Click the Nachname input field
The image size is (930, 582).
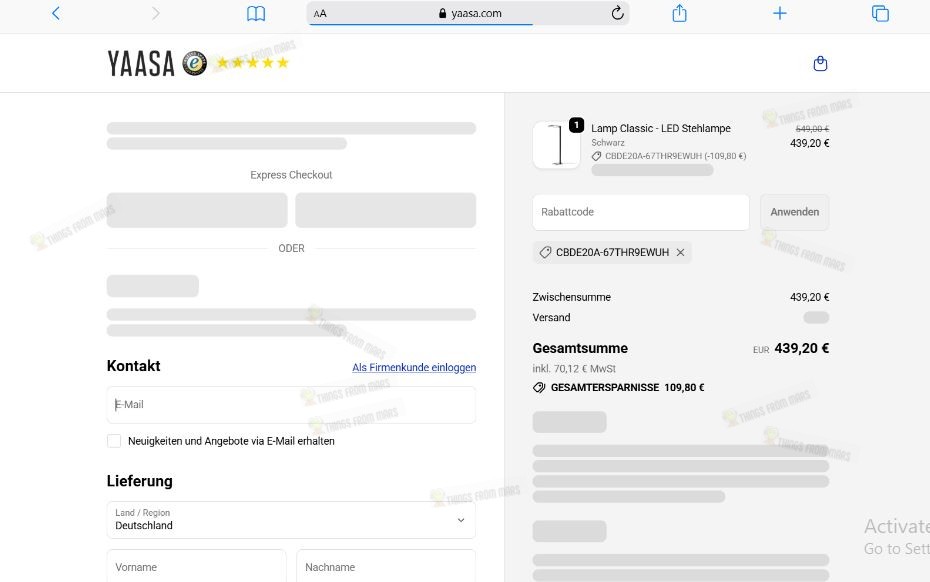(x=386, y=567)
